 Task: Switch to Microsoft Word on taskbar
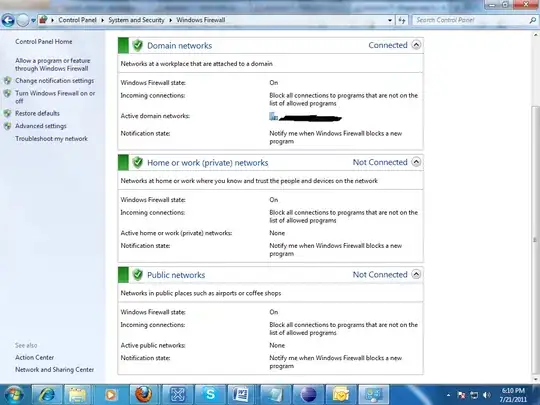click(241, 395)
